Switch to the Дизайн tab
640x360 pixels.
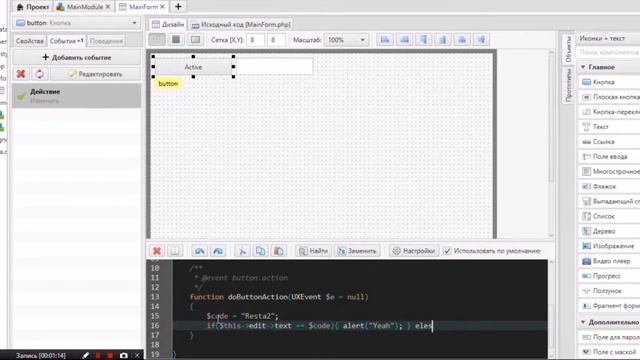(167, 24)
